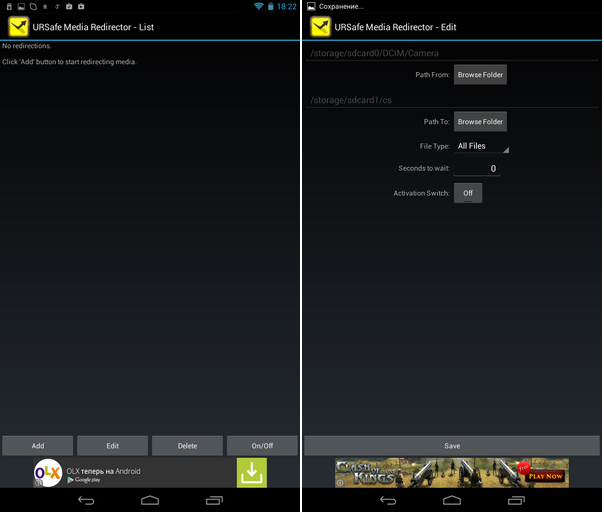Tap the Delete button
This screenshot has height=512, width=604.
[x=187, y=446]
